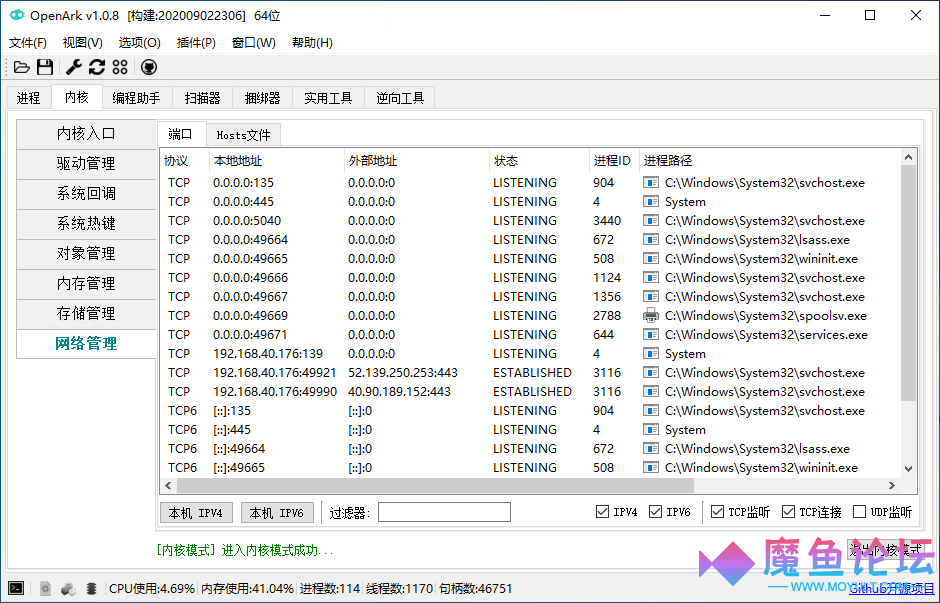Select 驱动管理 in the sidebar

[86, 164]
